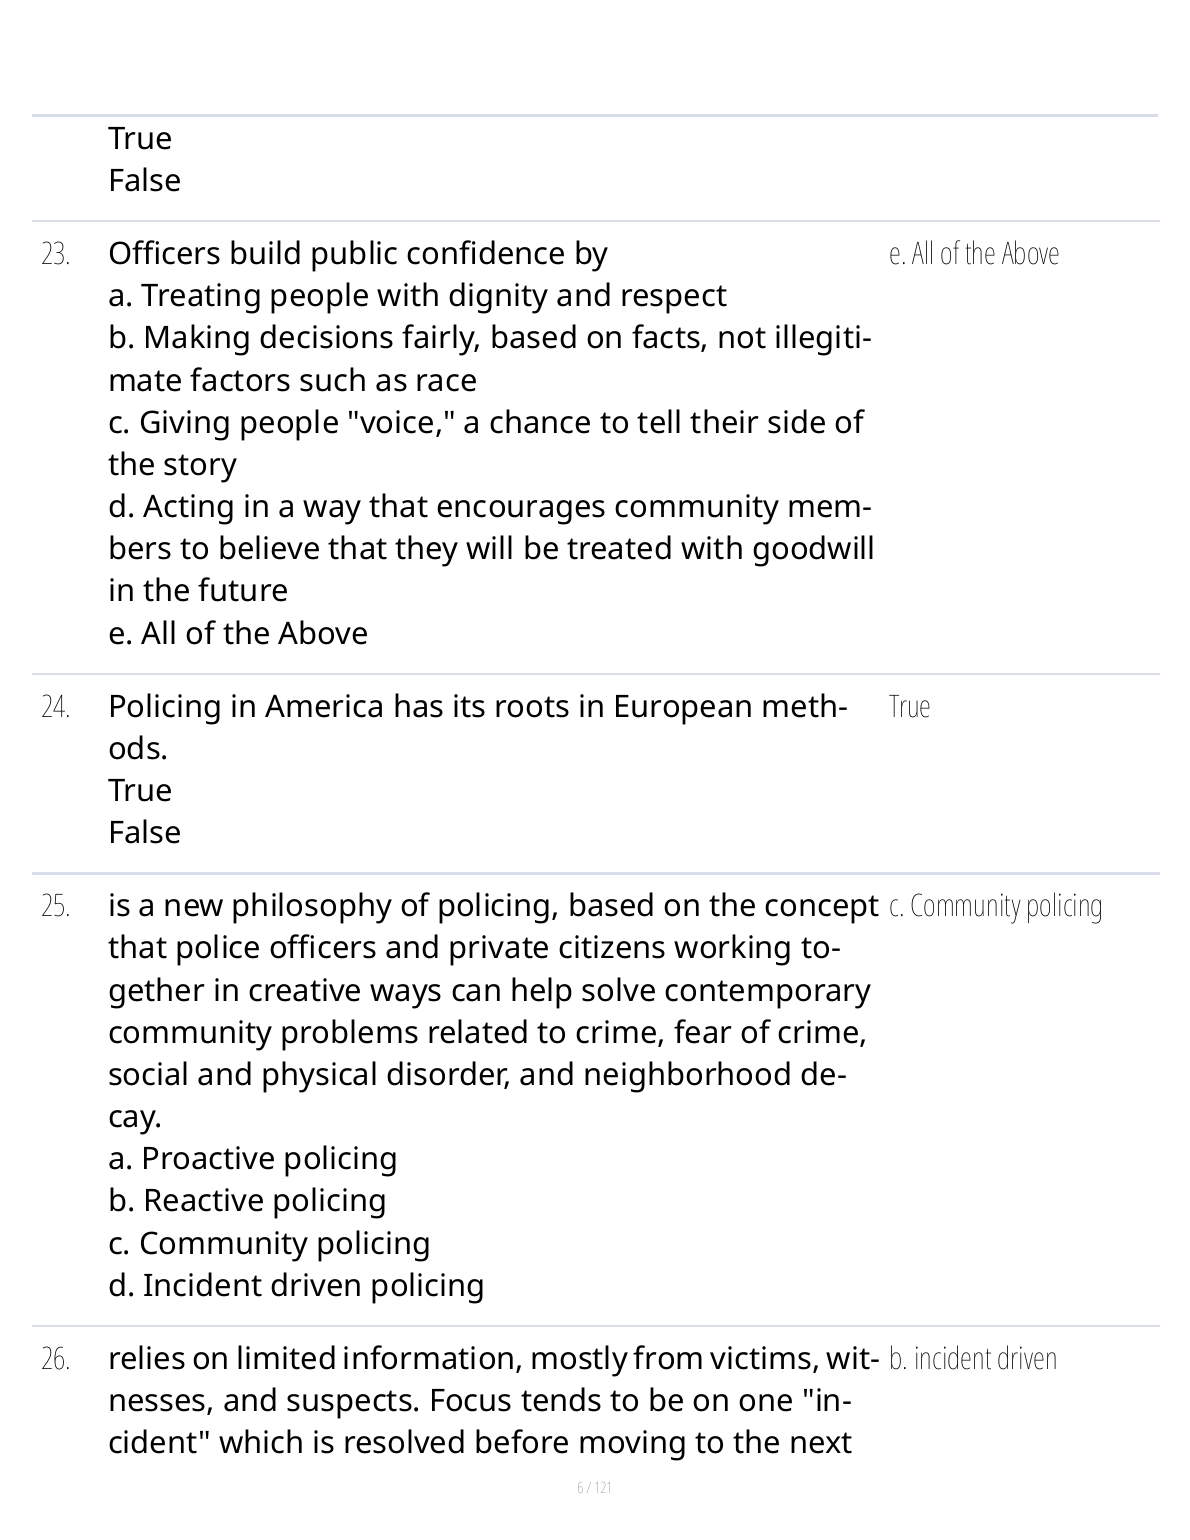
Task: Click 'Policing in America has its roots' question text
Action: coord(478,707)
